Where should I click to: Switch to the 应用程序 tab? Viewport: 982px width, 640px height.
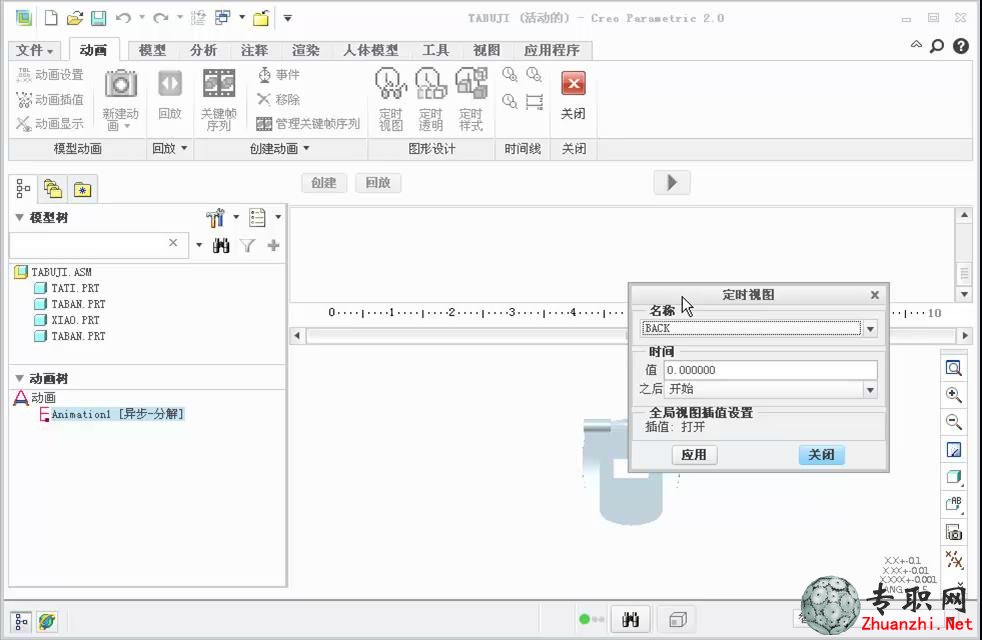(x=552, y=50)
